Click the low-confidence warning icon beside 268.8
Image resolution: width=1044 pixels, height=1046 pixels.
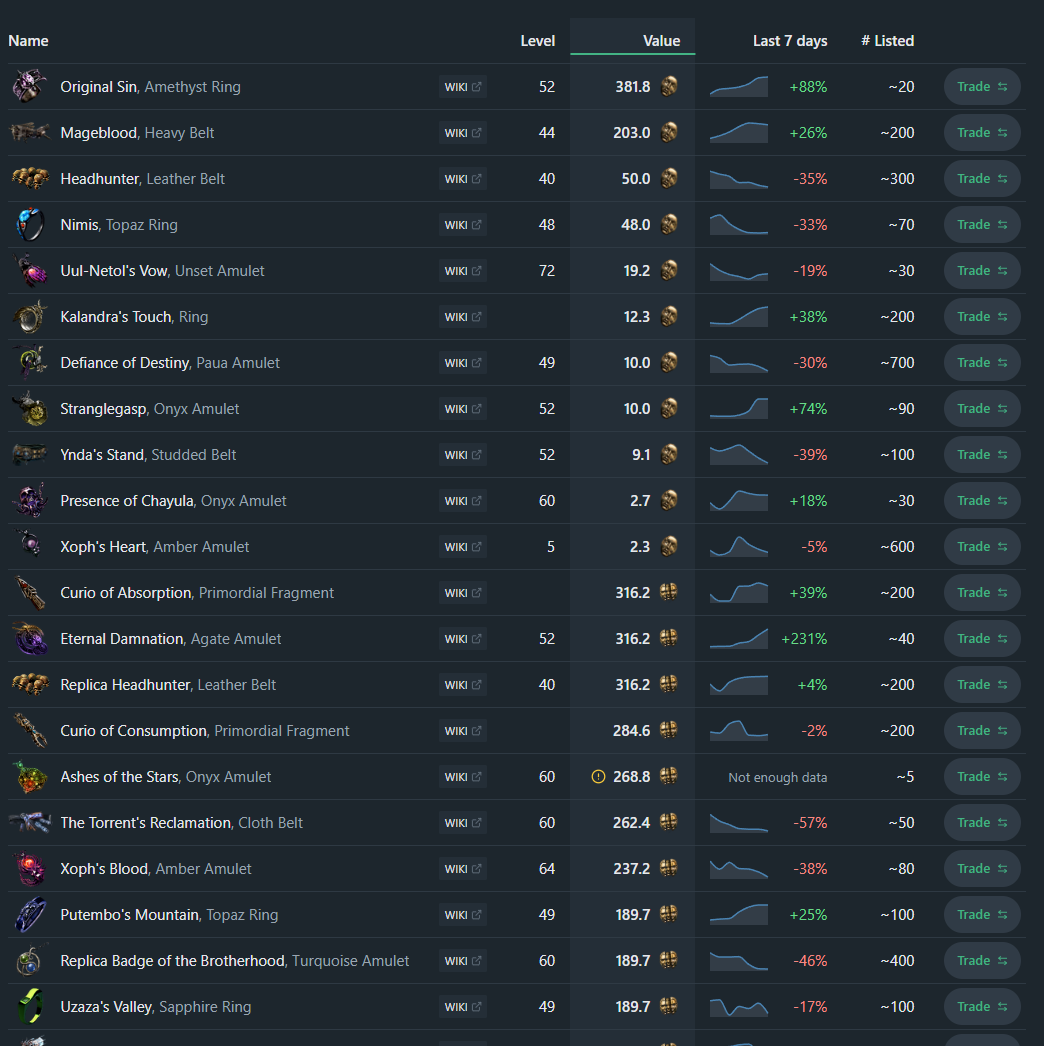click(x=598, y=777)
